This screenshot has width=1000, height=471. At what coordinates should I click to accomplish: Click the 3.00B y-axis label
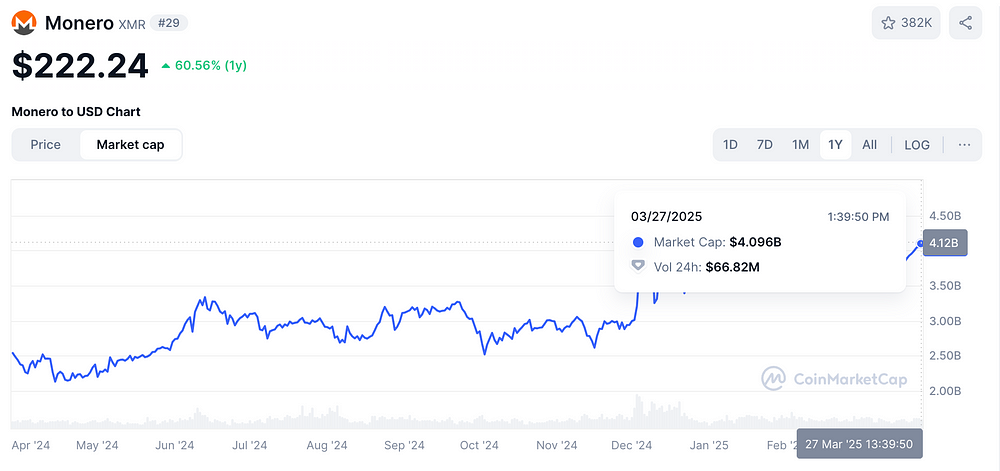(945, 321)
